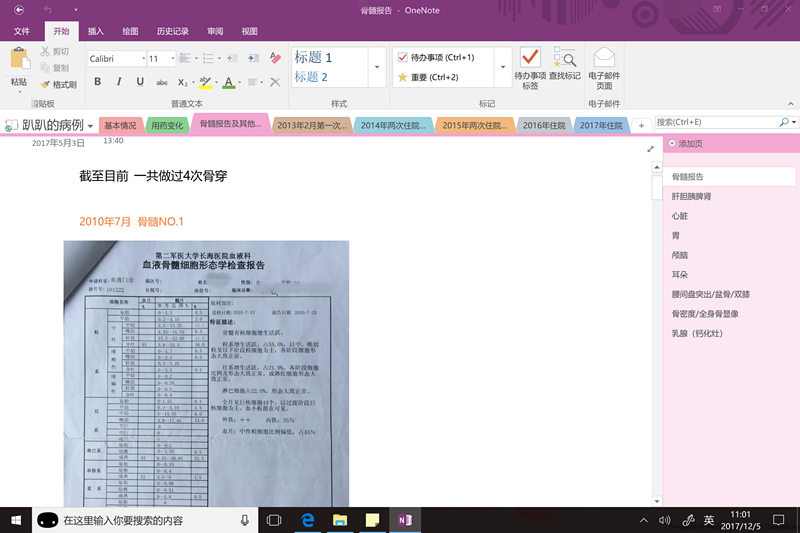Viewport: 800px width, 533px height.
Task: Open font color dropdown arrow
Action: tap(240, 82)
